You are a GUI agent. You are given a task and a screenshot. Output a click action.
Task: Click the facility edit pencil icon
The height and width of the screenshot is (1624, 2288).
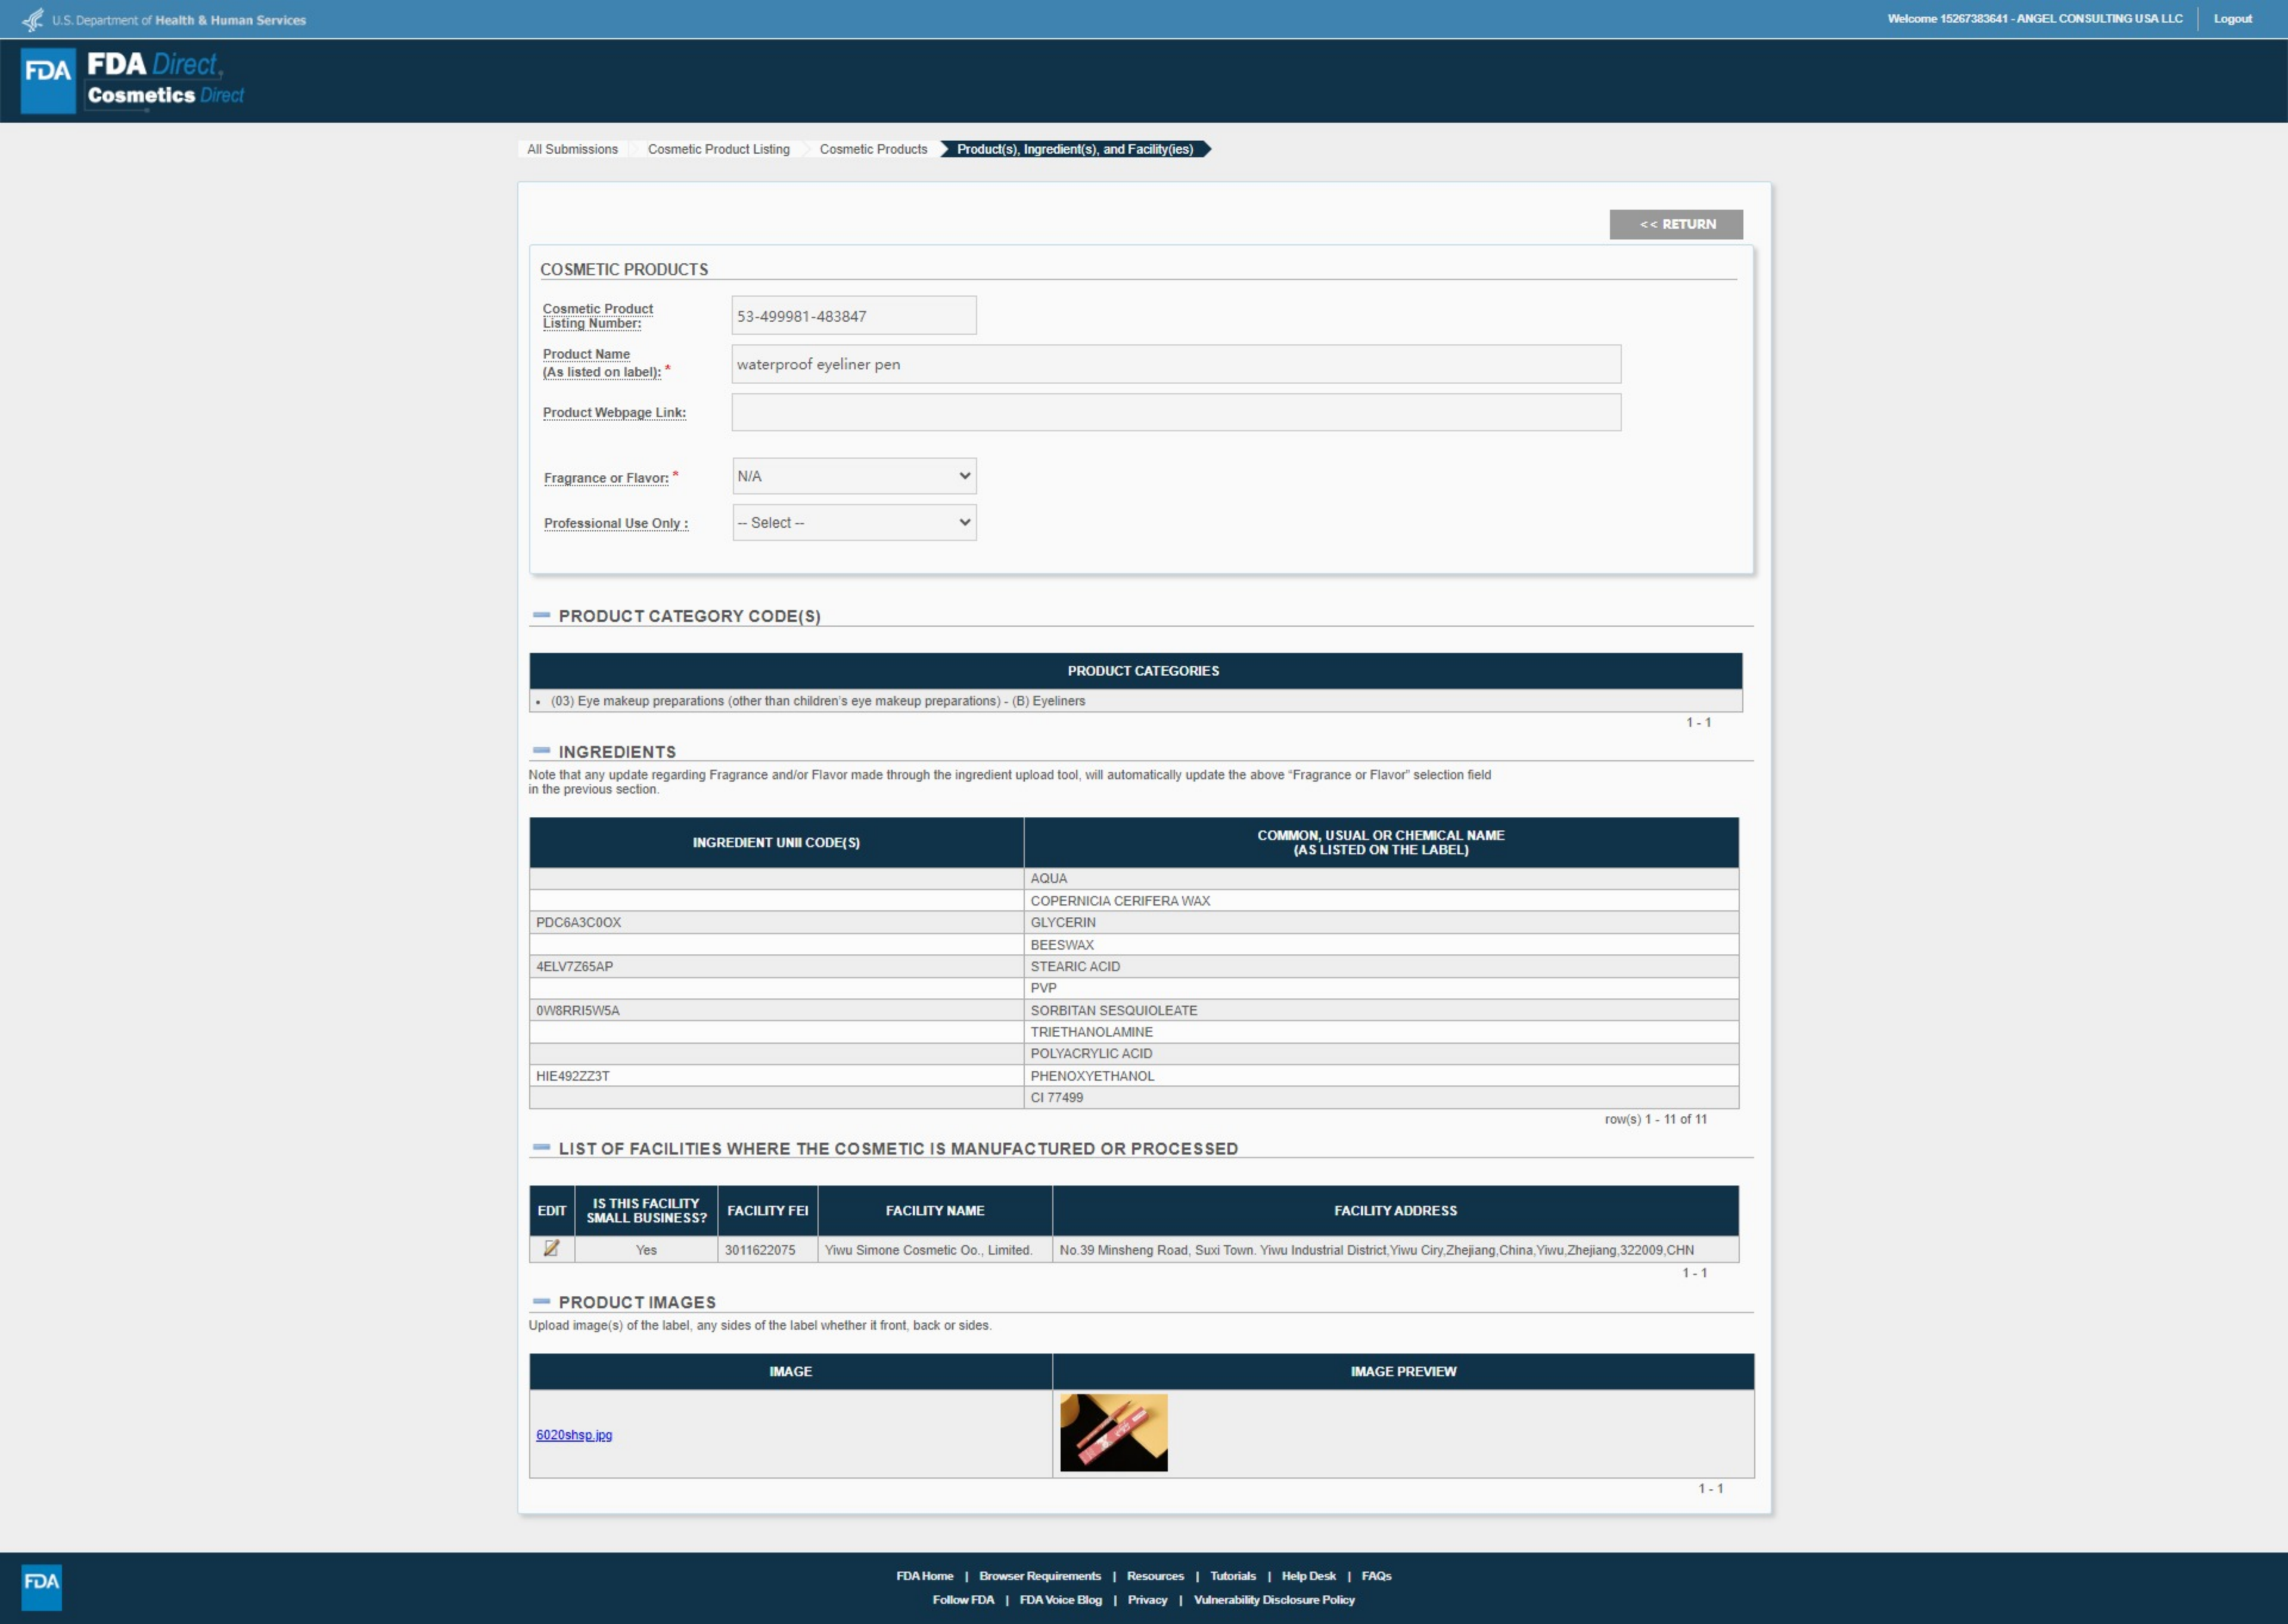(x=551, y=1248)
